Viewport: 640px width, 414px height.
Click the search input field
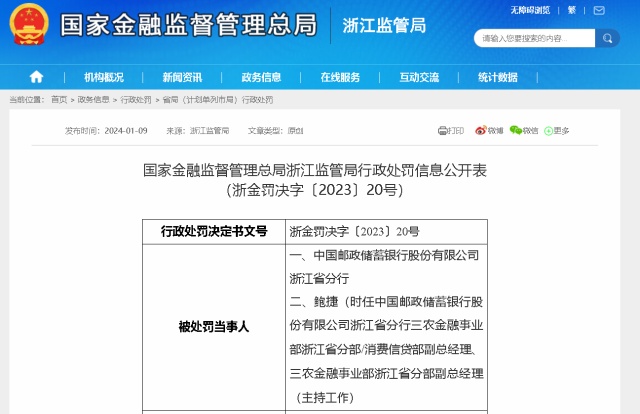534,38
